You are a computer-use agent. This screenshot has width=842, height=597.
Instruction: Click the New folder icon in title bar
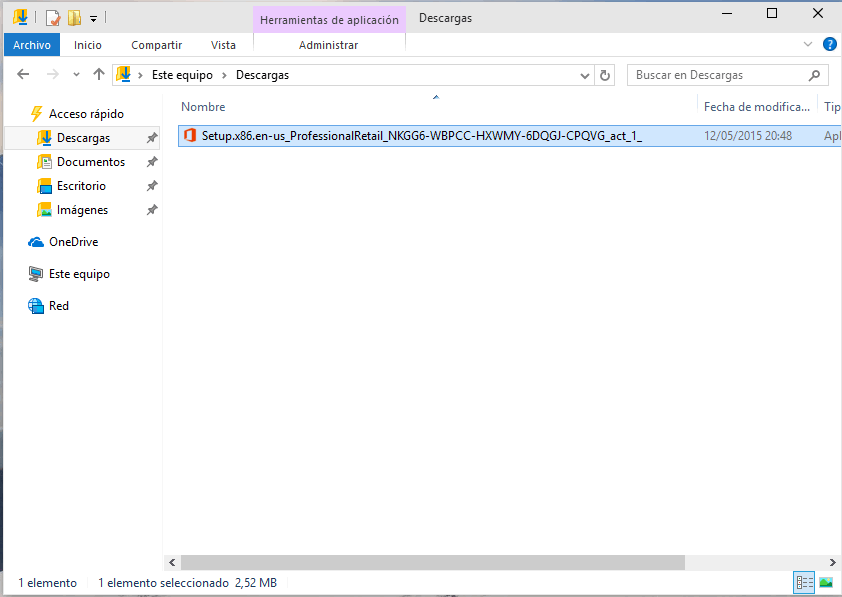click(74, 17)
